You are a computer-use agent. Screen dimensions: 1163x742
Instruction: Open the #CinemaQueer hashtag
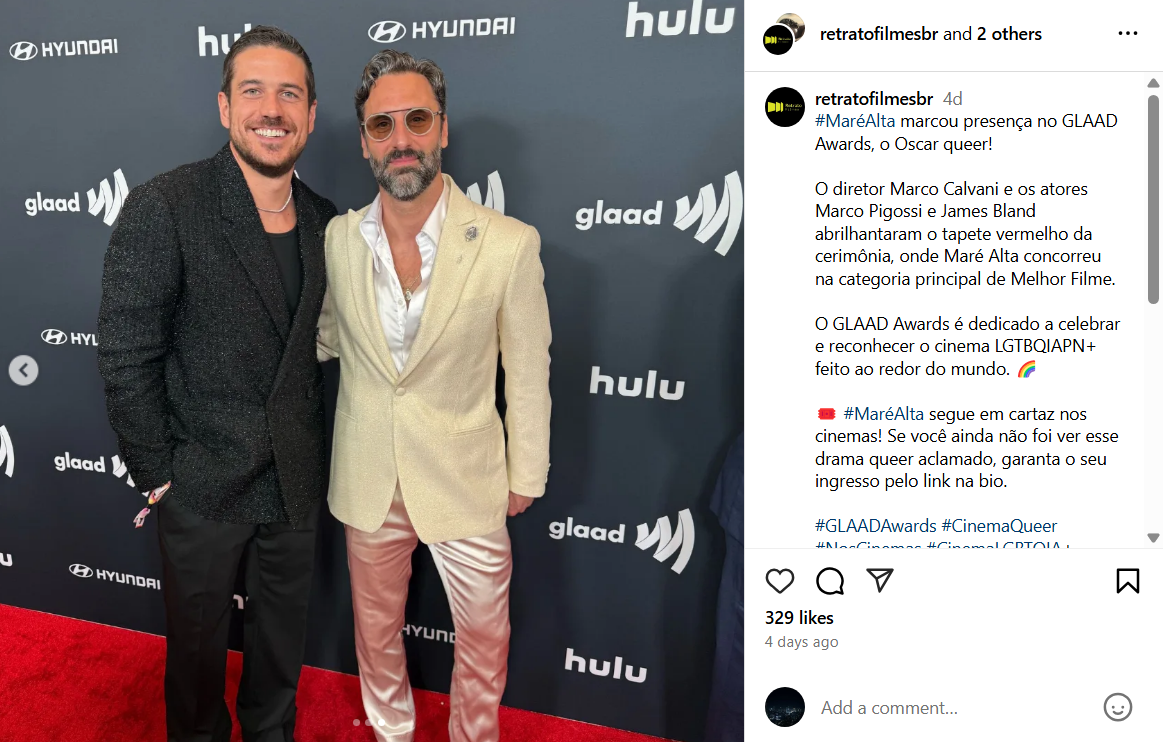(999, 526)
